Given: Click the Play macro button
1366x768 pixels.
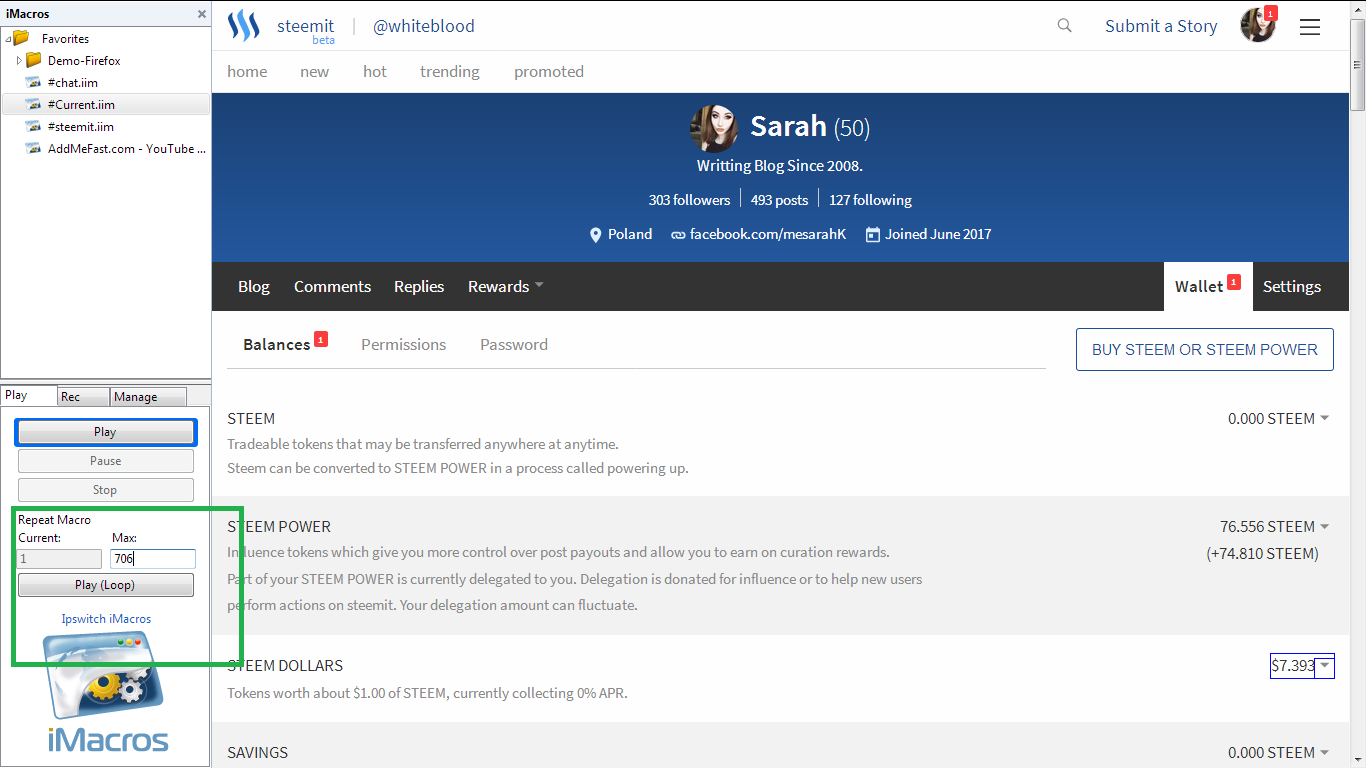Looking at the screenshot, I should tap(106, 432).
